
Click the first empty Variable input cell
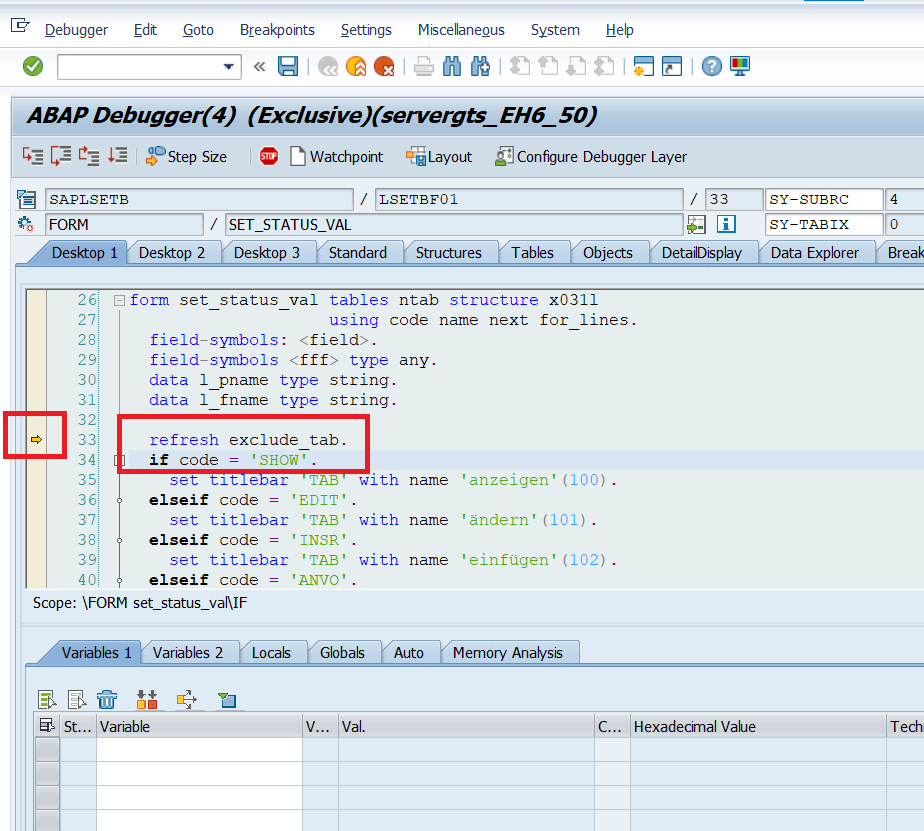[198, 749]
